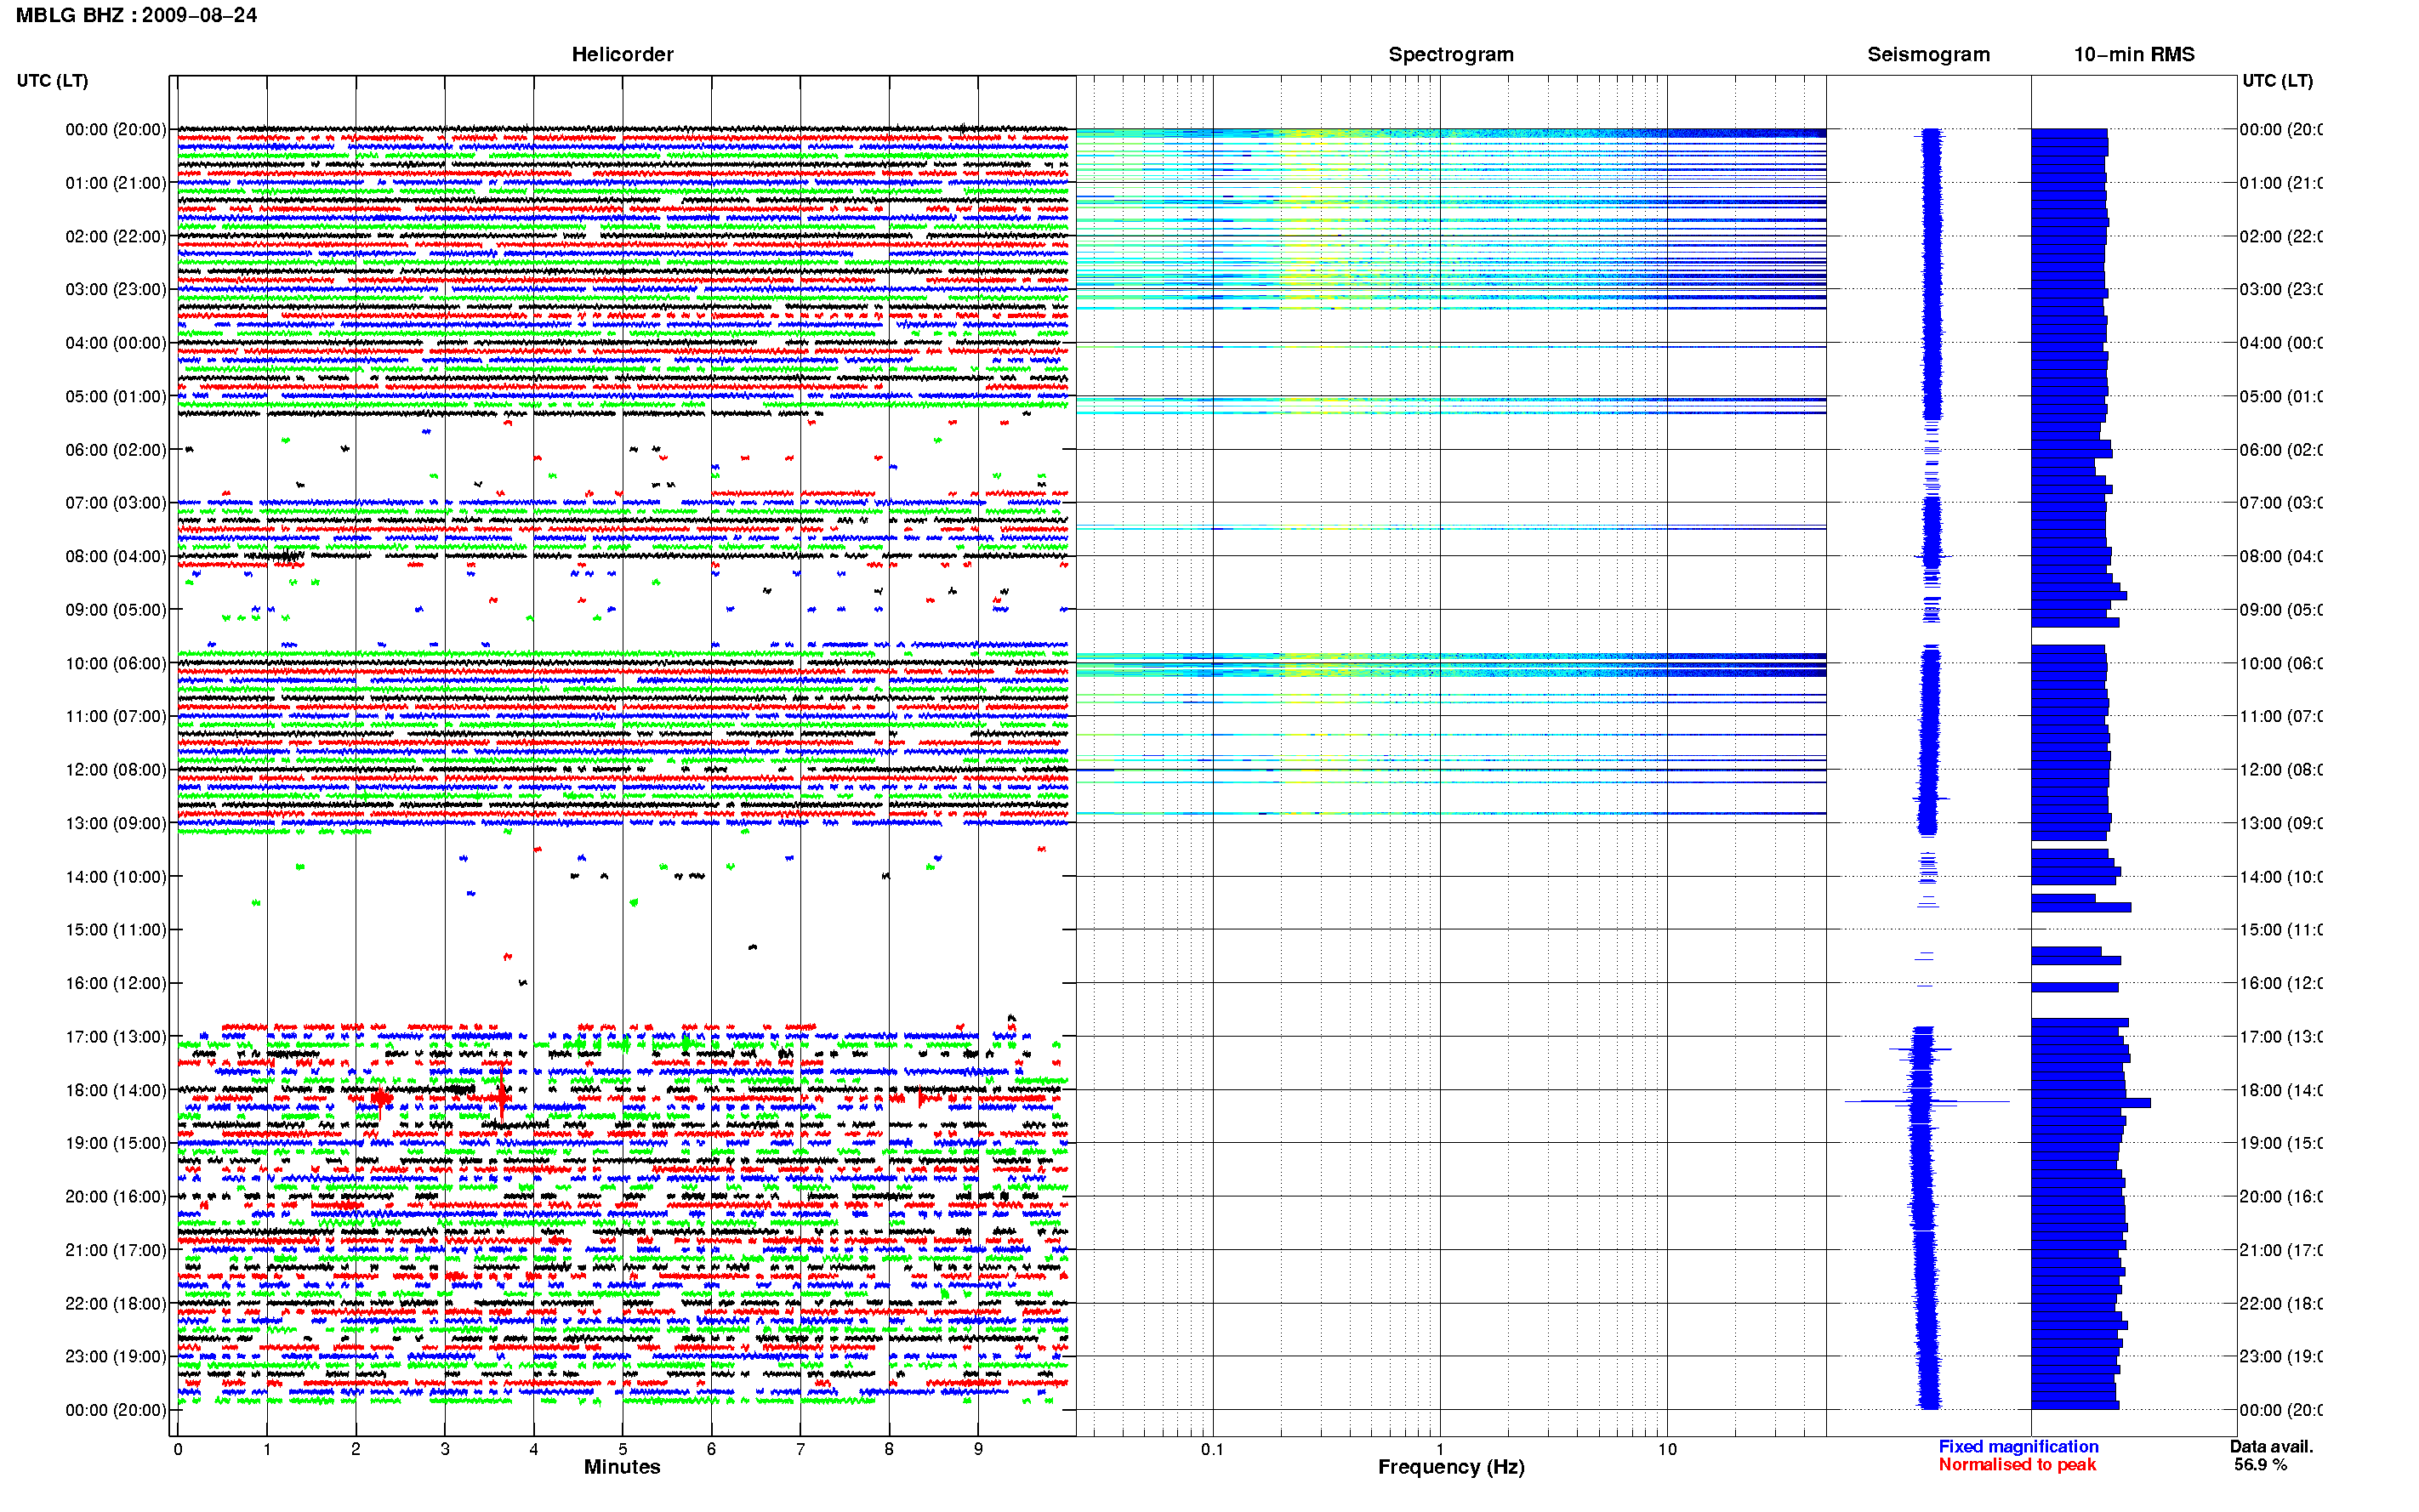Viewport: 2419px width, 1512px height.
Task: Click the red 'Normalised to peak' legend text
Action: pyautogui.click(x=2017, y=1464)
